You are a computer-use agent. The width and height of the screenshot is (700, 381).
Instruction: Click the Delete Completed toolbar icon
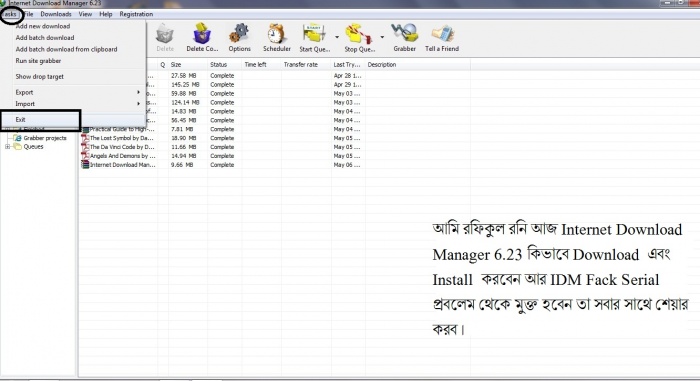pyautogui.click(x=202, y=34)
